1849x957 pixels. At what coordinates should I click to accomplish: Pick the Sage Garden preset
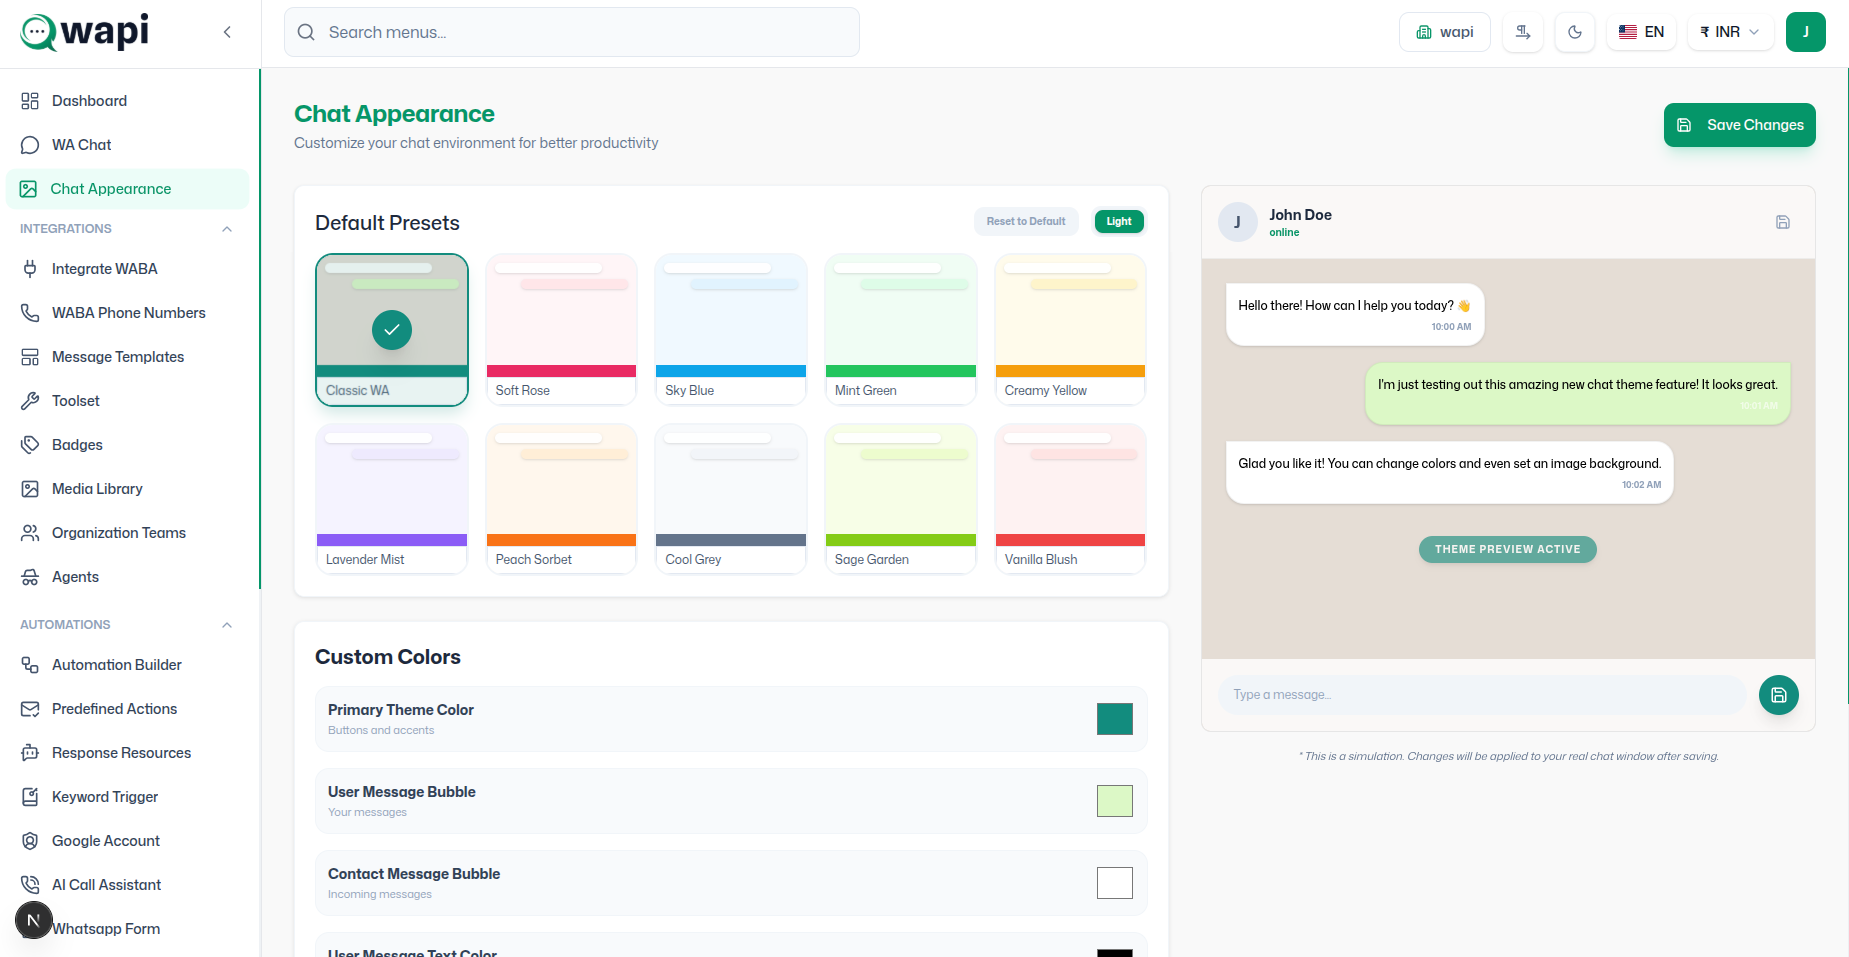click(x=901, y=499)
